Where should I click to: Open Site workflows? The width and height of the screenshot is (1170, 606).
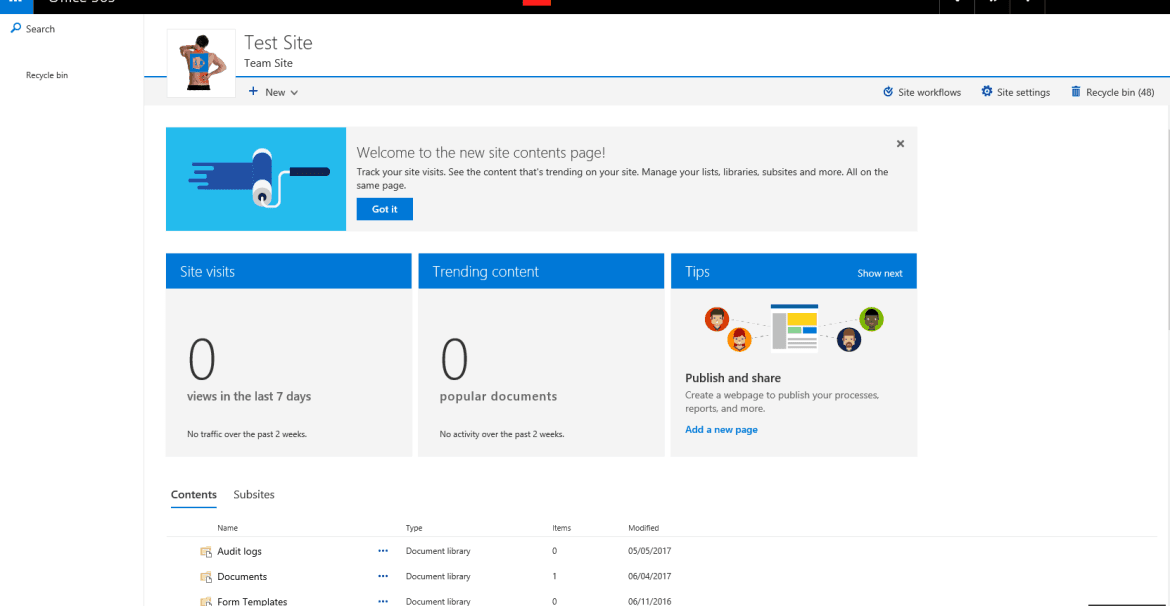coord(921,91)
